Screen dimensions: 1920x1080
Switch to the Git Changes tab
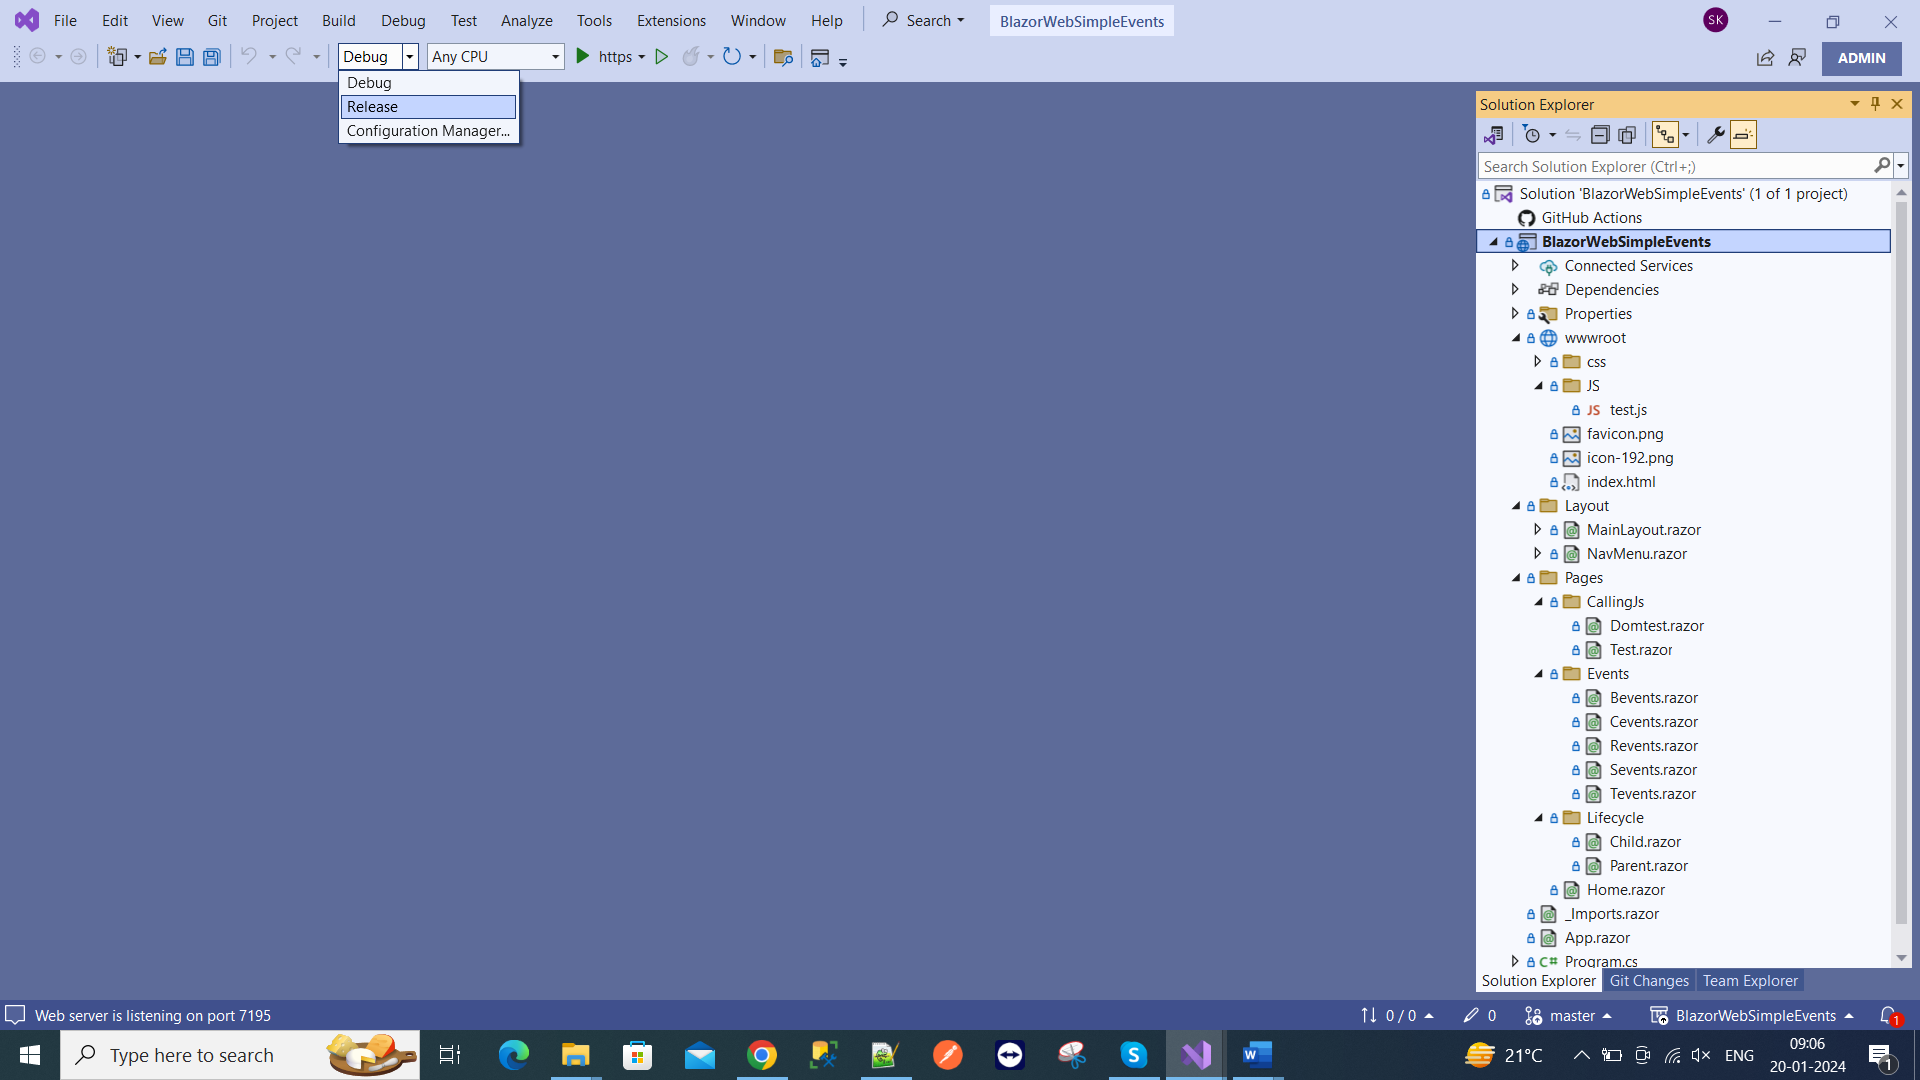tap(1649, 981)
